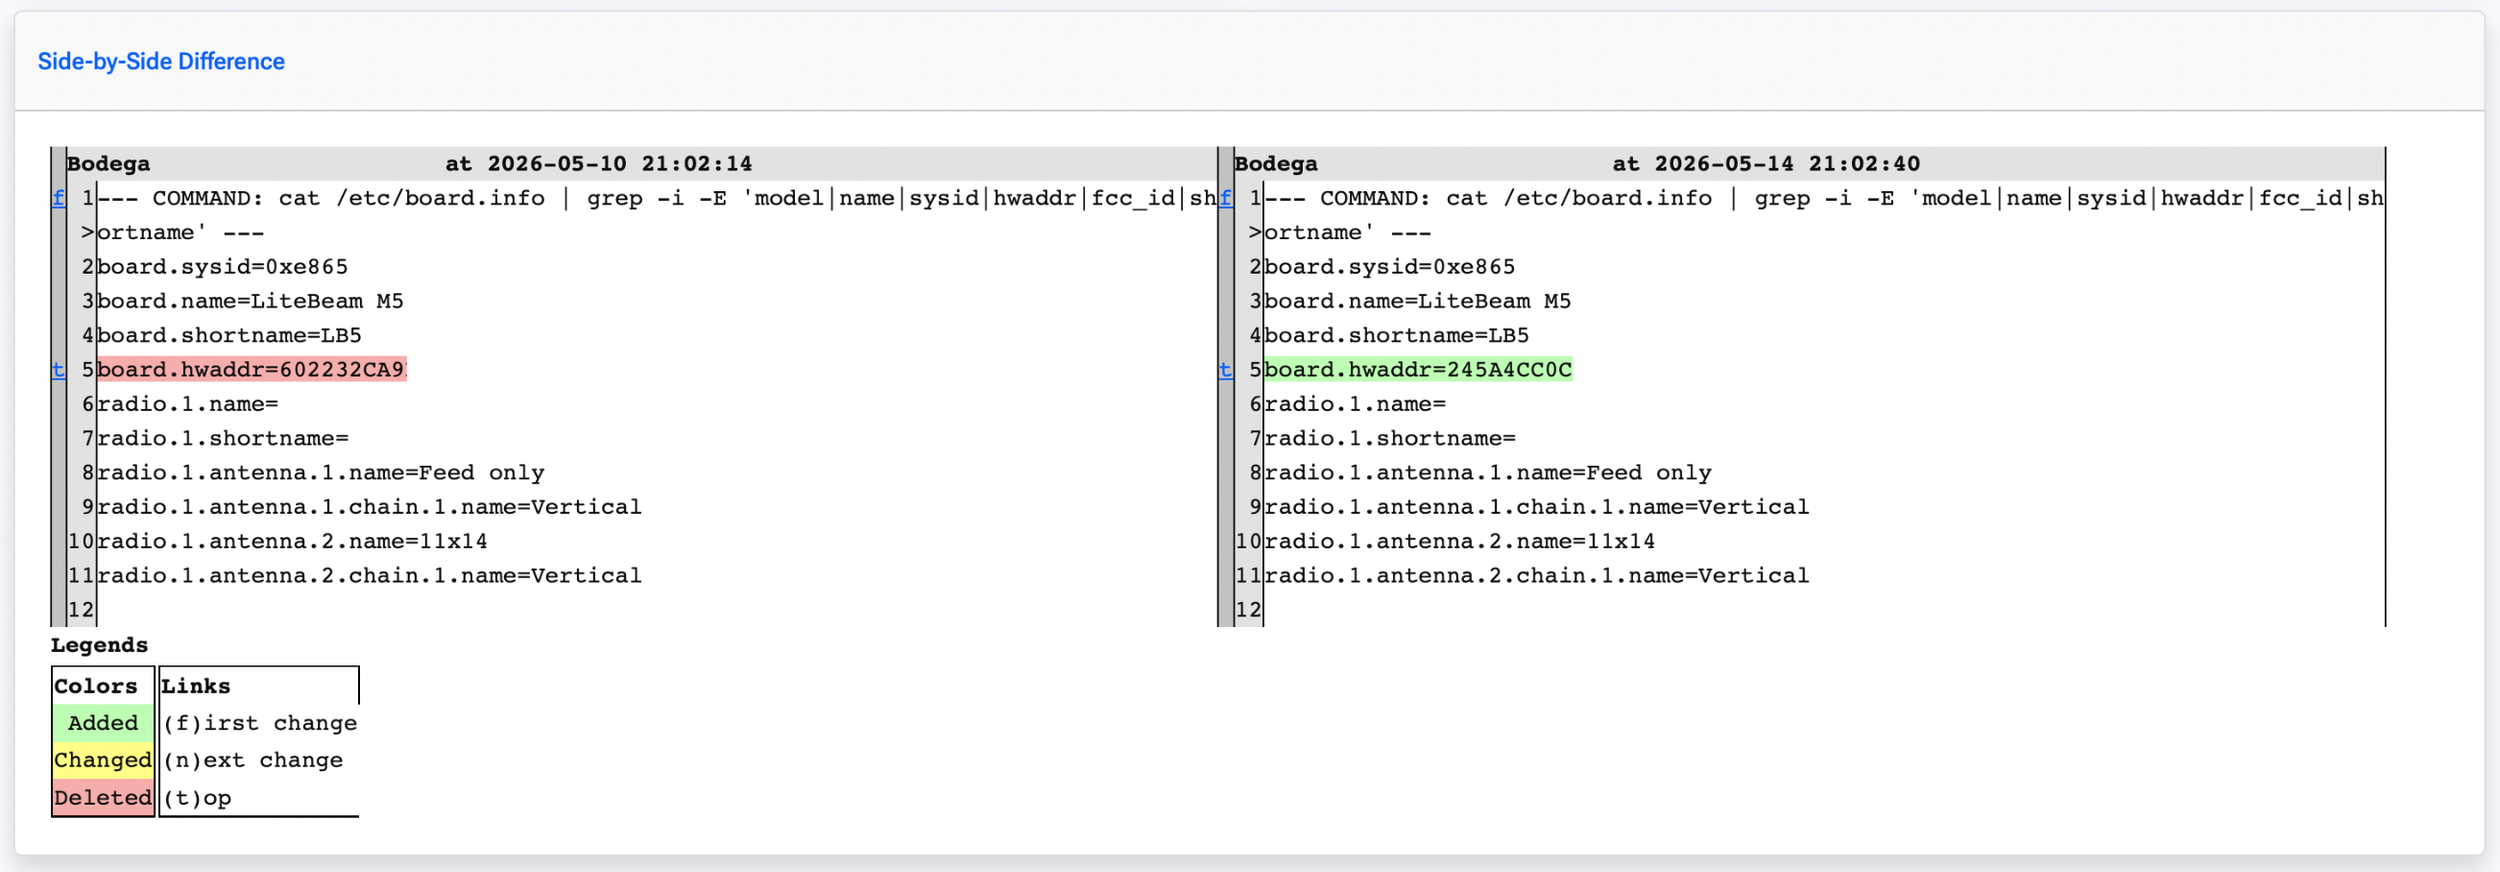Screen dimensions: 2500x872
Task: Click board.shortname=LB5 in the left pane
Action: [229, 336]
